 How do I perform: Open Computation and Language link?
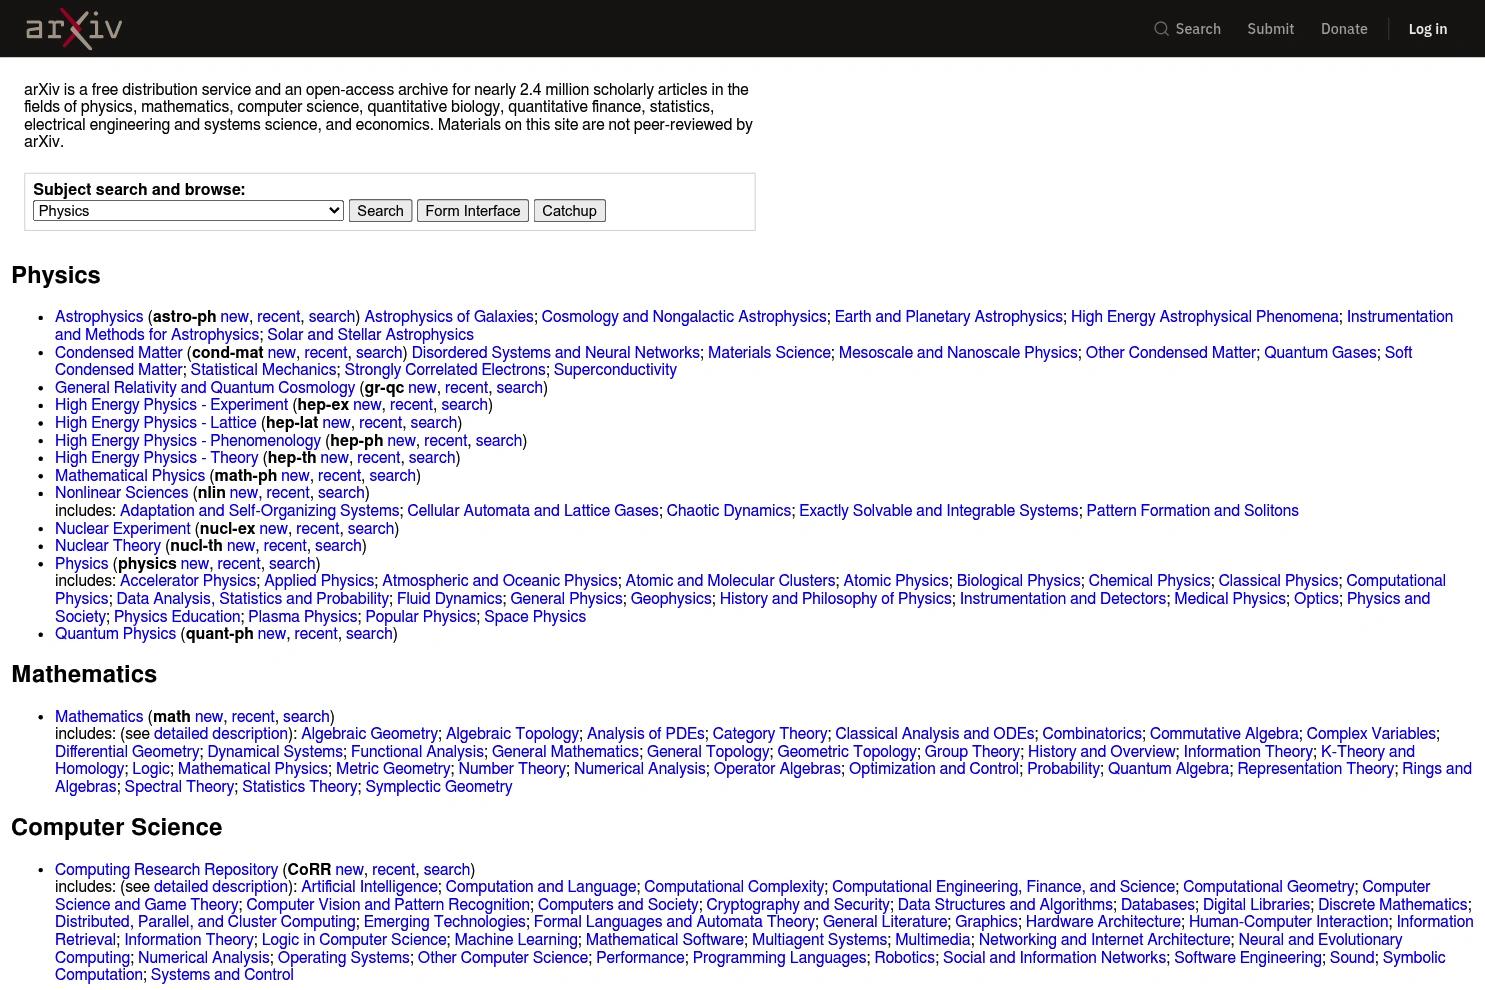[x=541, y=887]
